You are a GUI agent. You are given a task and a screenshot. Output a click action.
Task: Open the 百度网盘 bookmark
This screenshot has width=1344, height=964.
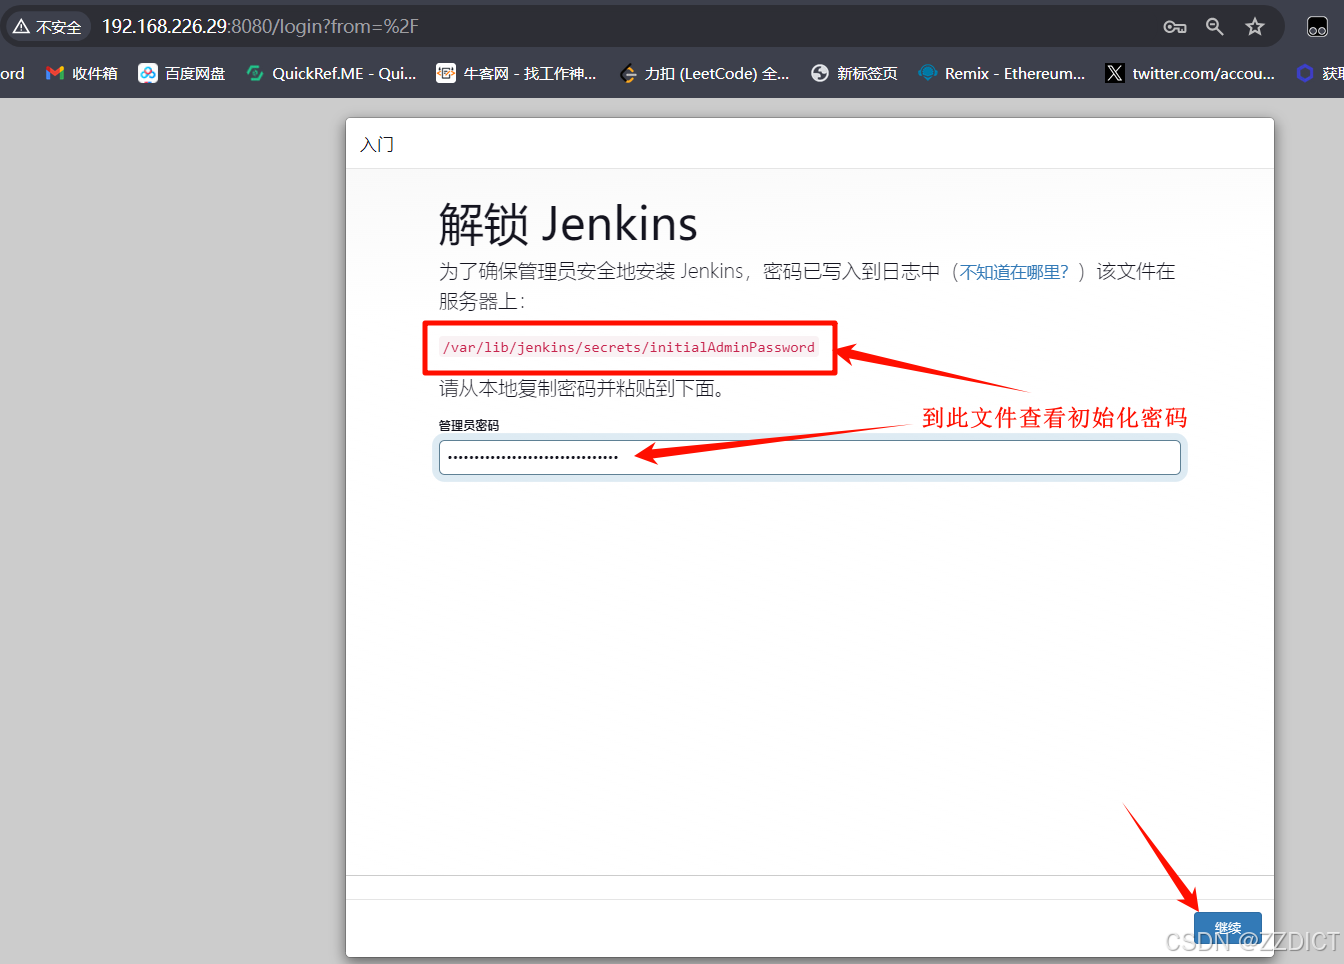182,73
